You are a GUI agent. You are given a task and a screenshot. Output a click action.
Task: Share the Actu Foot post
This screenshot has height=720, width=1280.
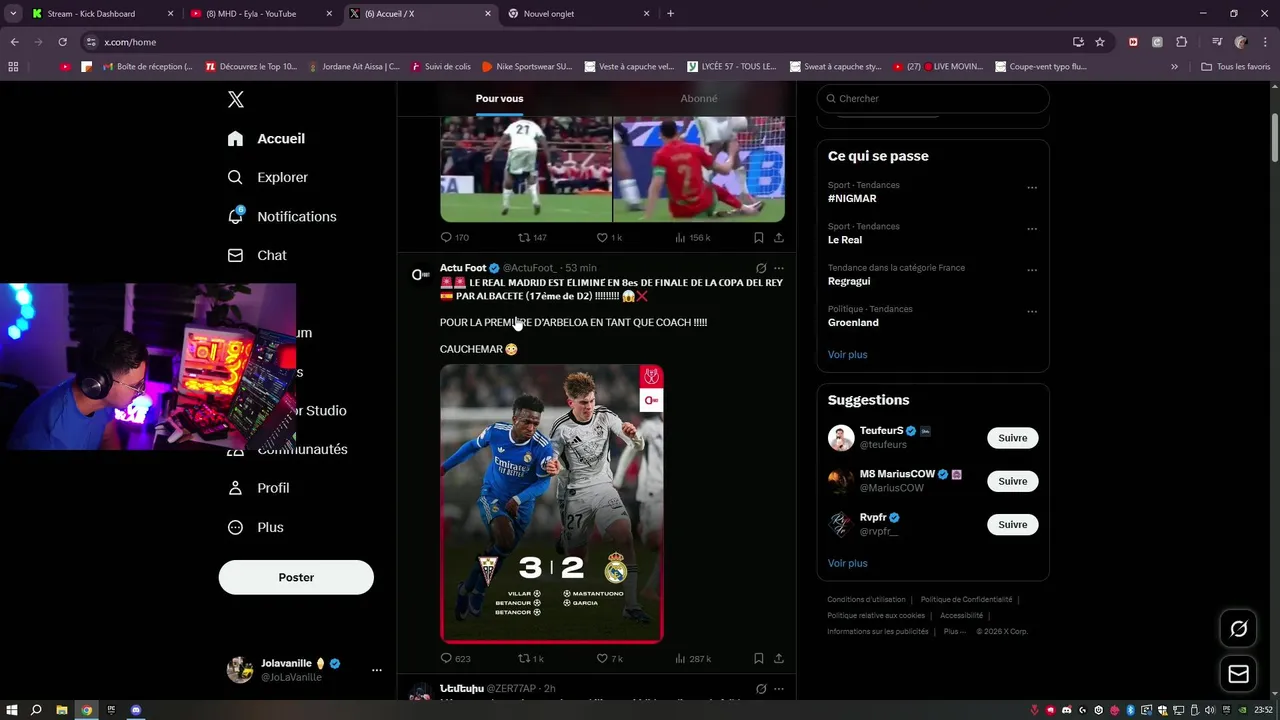click(x=779, y=659)
